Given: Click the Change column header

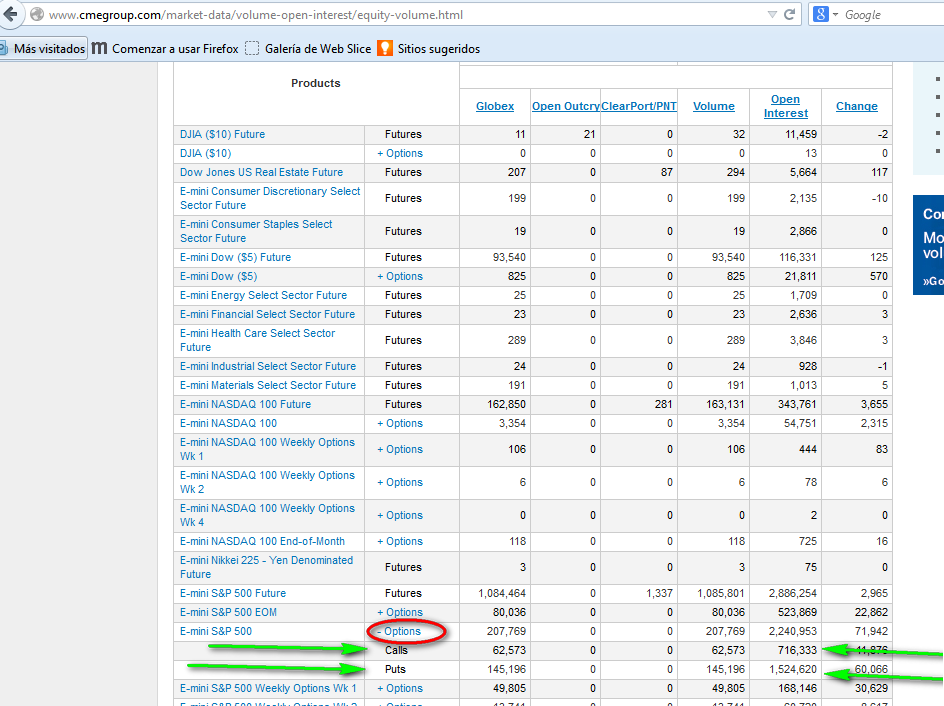Looking at the screenshot, I should click(856, 106).
